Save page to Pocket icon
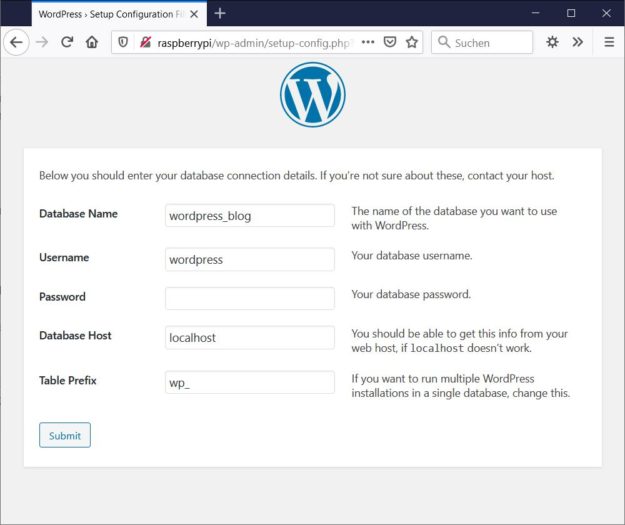Screen dimensions: 625x525 click(x=390, y=42)
